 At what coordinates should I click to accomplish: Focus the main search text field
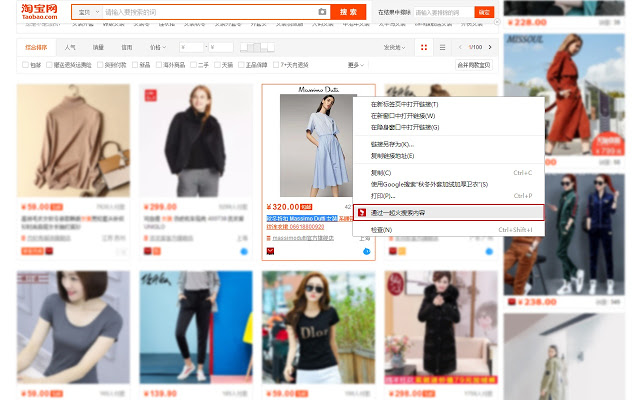[210, 12]
